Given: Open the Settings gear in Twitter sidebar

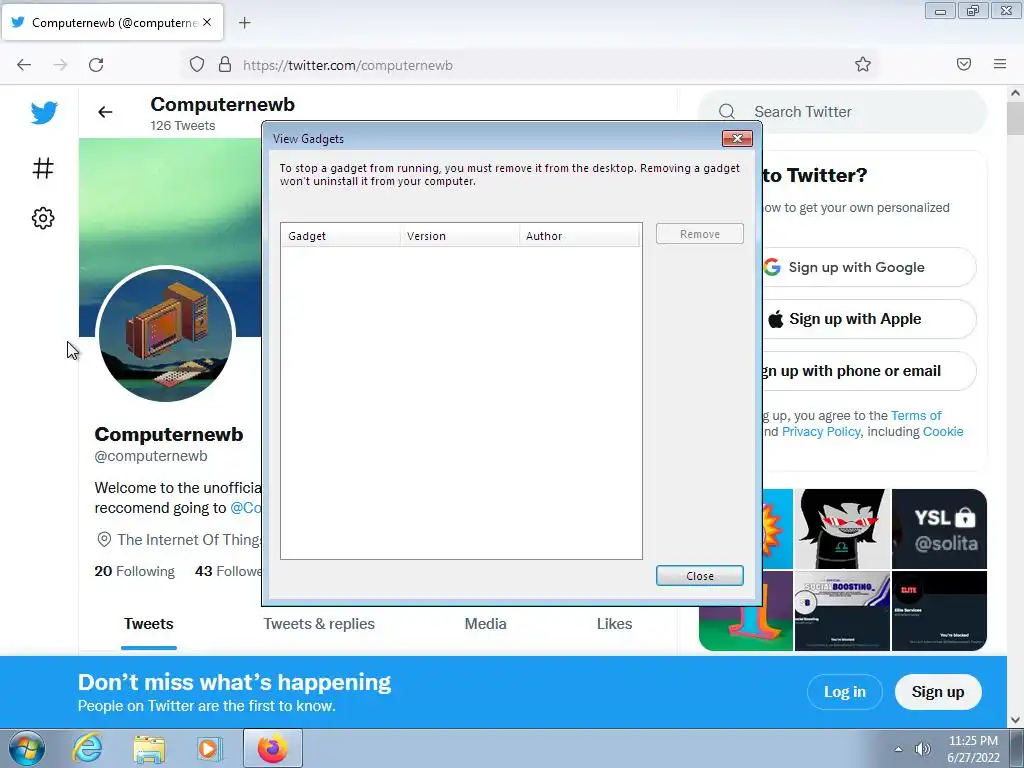Looking at the screenshot, I should pos(43,218).
